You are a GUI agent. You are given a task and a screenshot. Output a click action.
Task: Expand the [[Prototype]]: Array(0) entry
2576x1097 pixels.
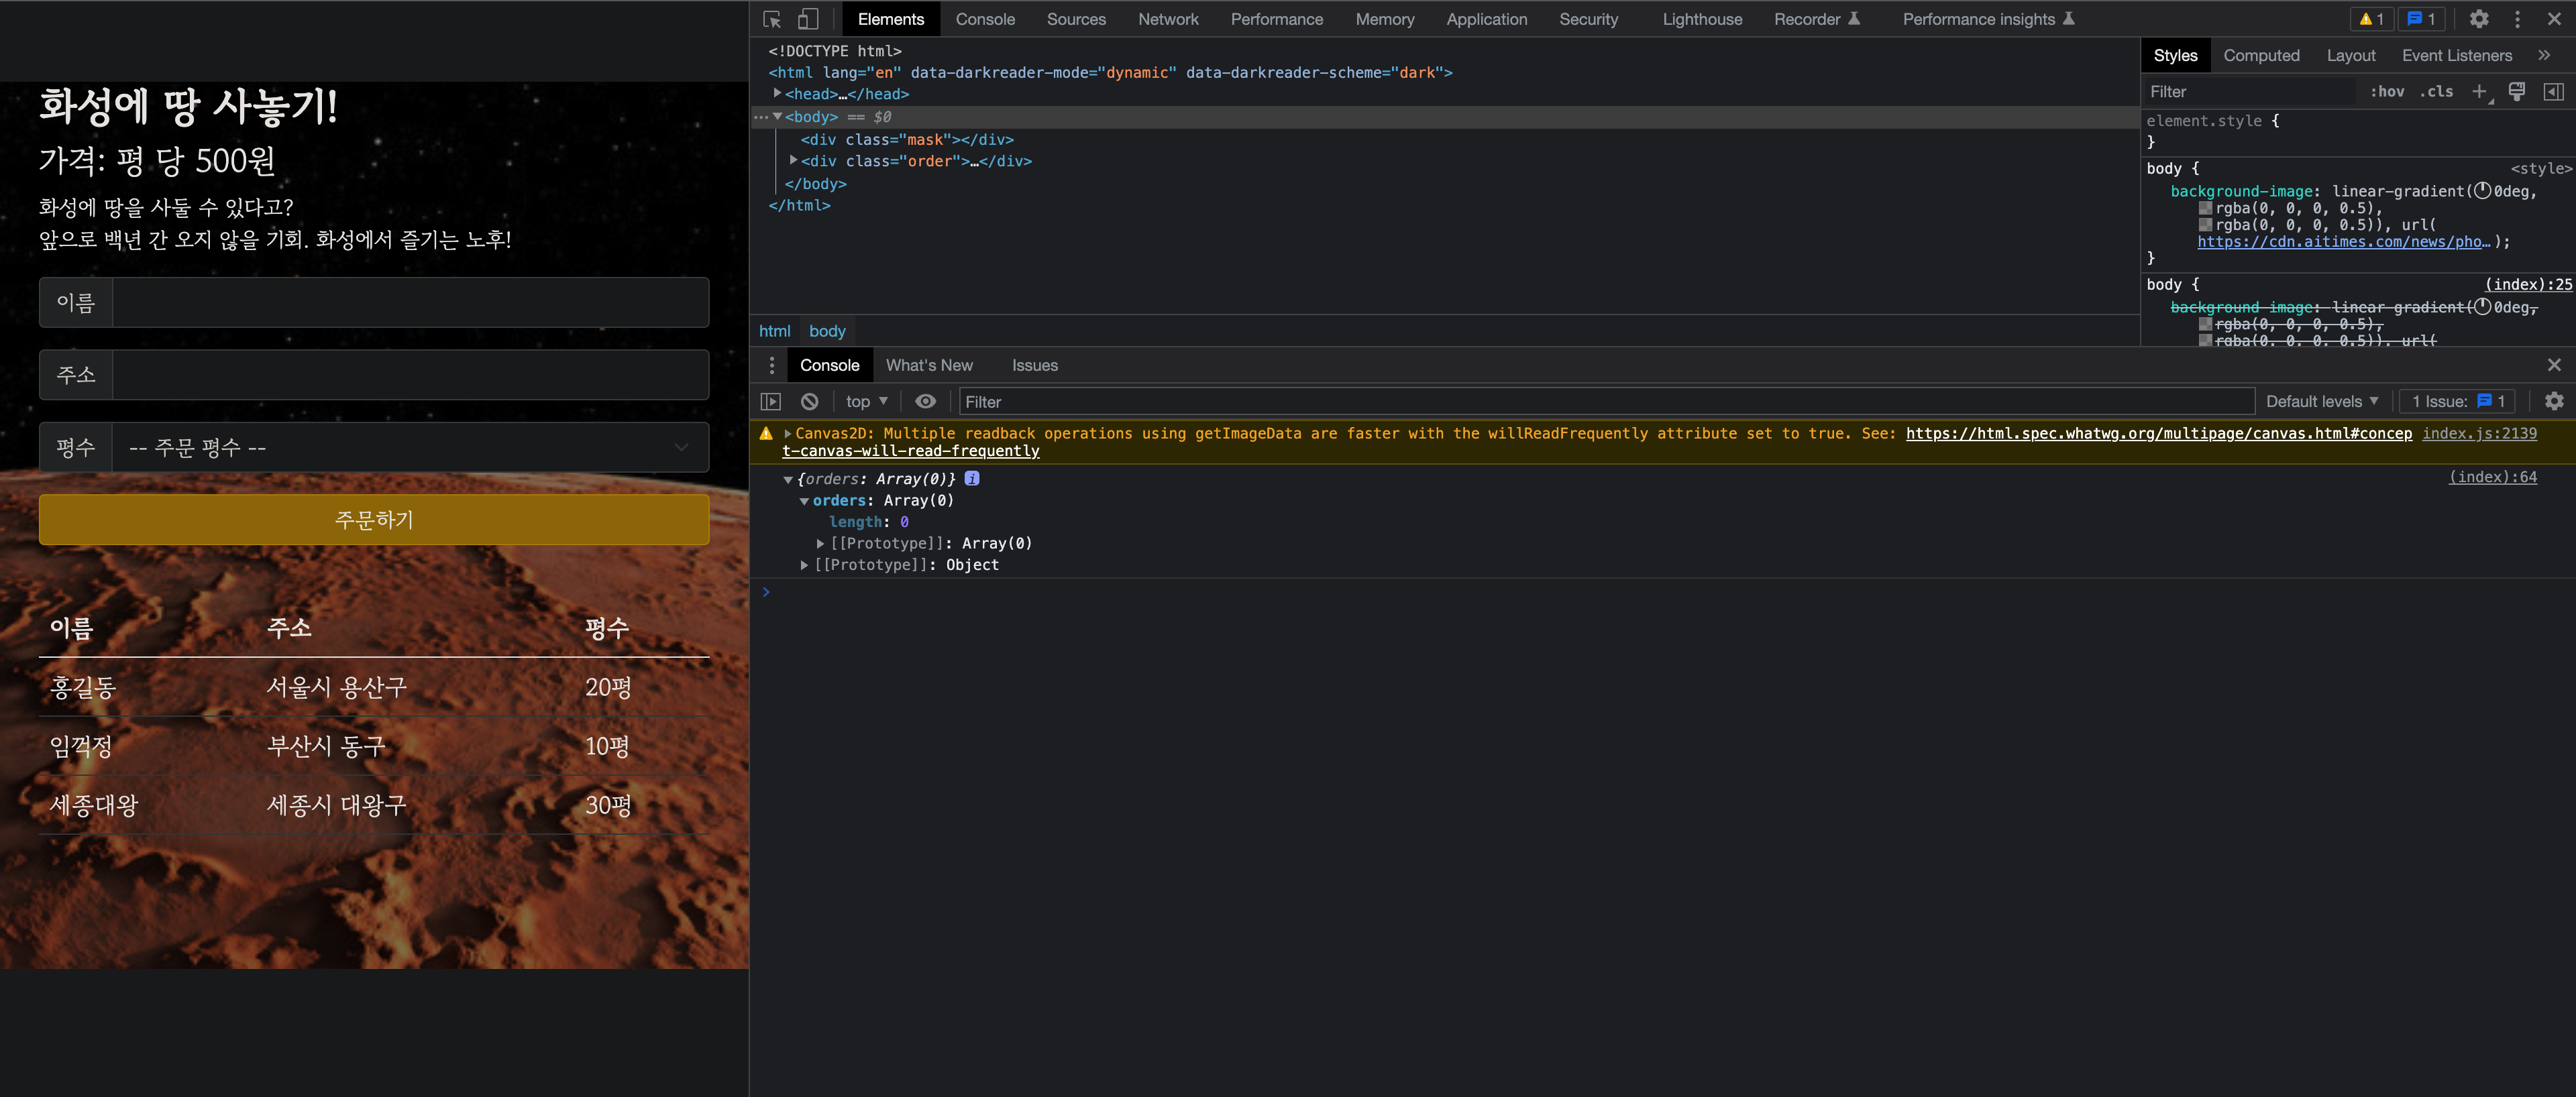(x=821, y=544)
